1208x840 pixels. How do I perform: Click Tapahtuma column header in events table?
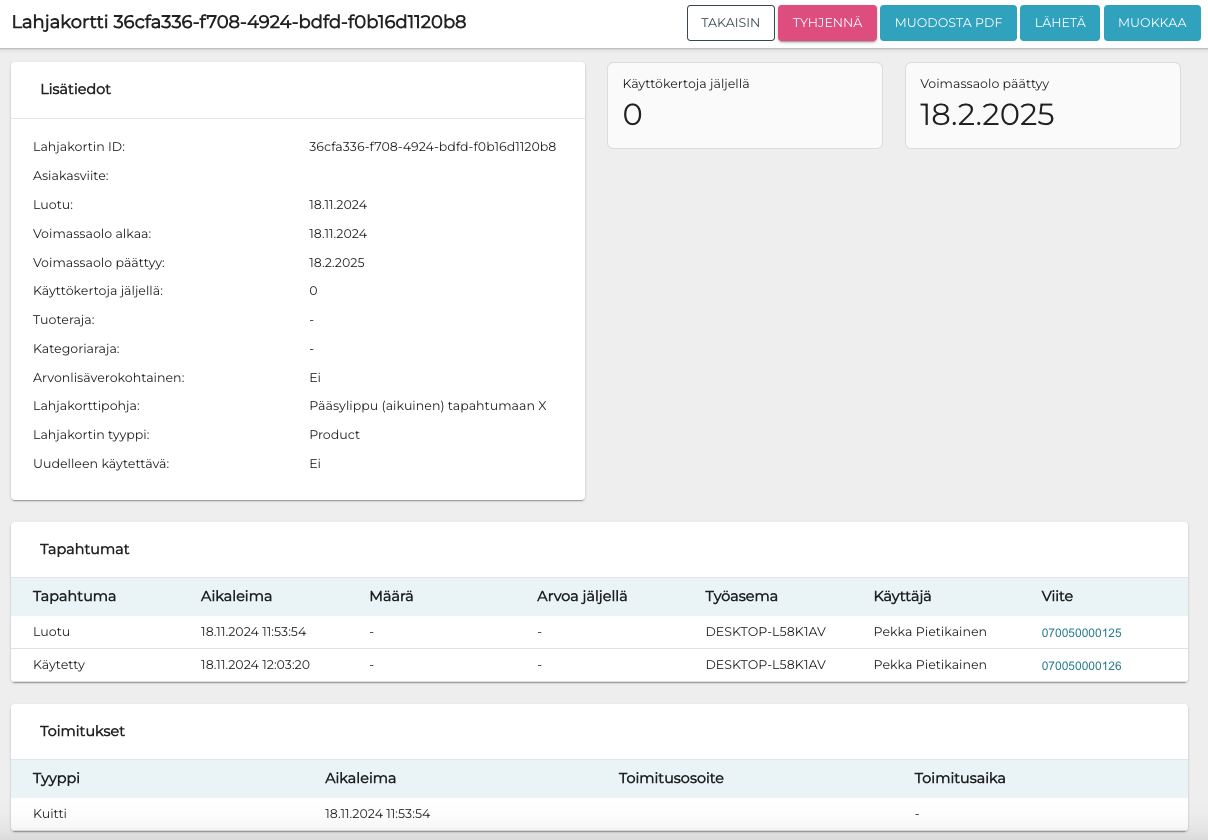pos(74,596)
